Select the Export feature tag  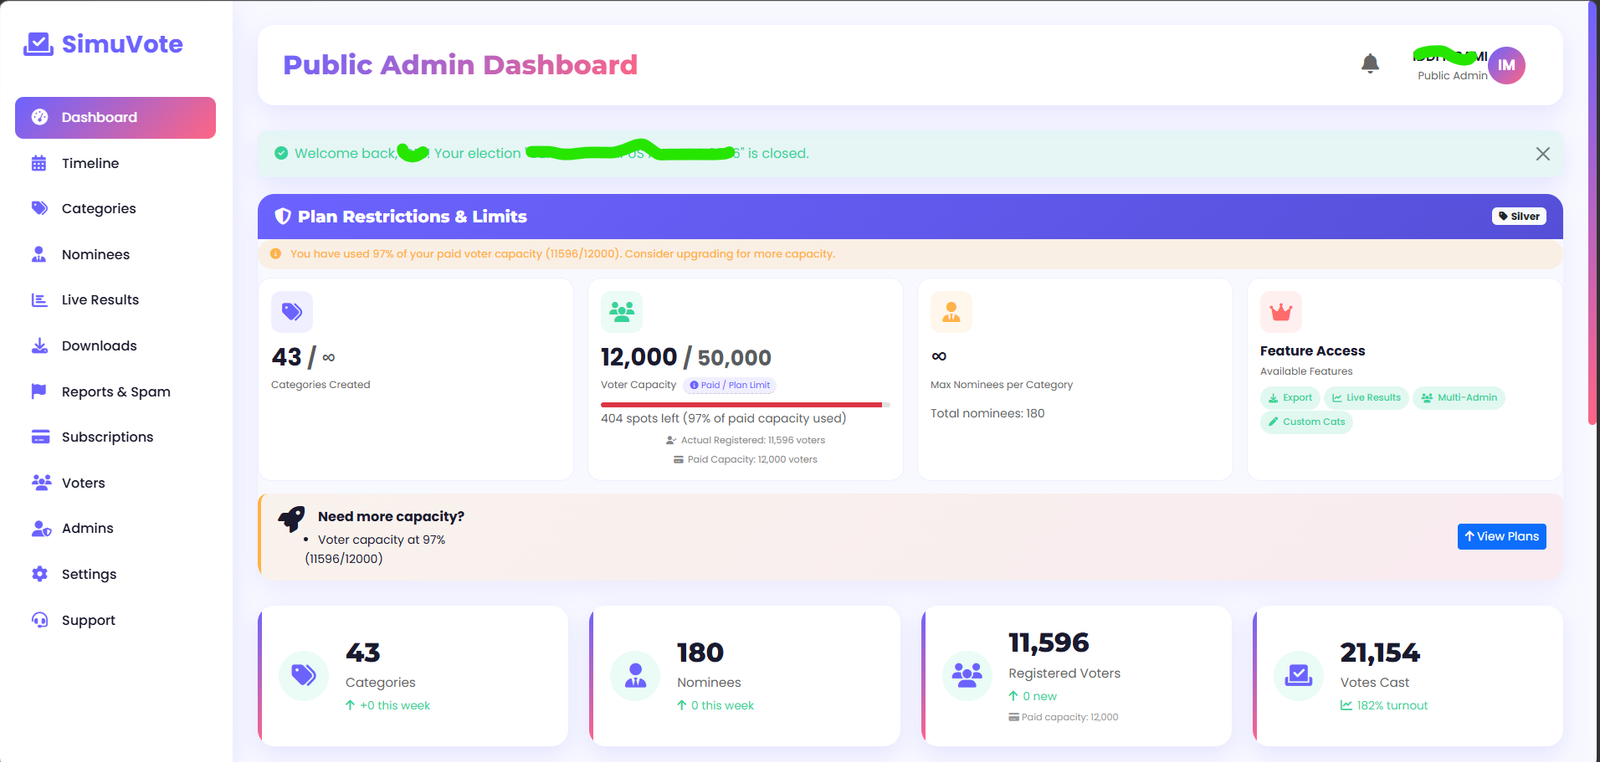coord(1290,398)
